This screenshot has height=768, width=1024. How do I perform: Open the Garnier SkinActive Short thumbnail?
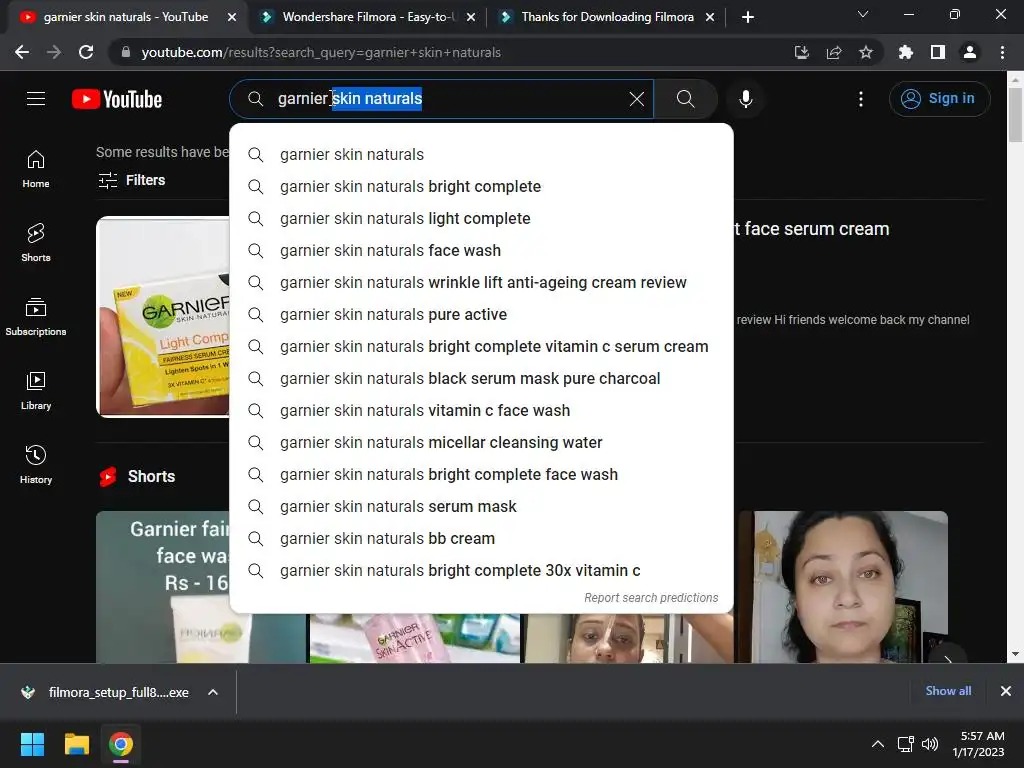[x=415, y=638]
